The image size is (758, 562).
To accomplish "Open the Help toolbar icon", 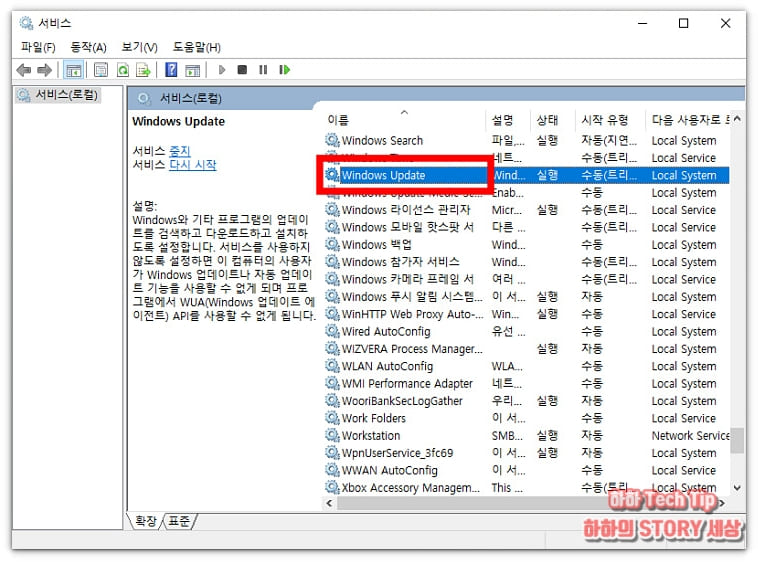I will [171, 70].
